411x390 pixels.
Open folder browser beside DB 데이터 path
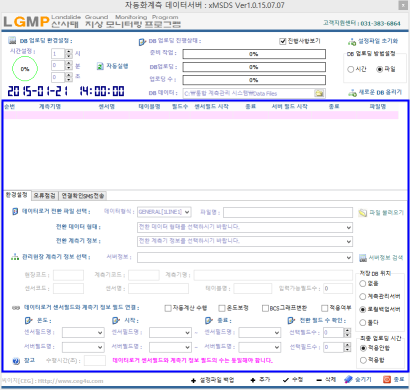point(319,93)
